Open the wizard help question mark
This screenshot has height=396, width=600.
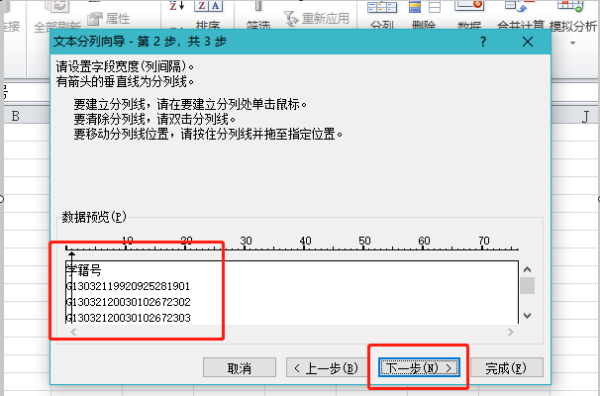[x=483, y=41]
